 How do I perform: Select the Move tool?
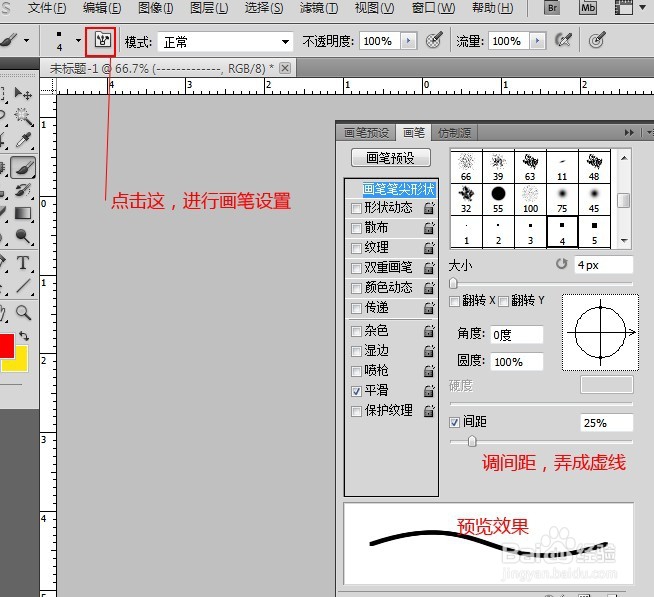pyautogui.click(x=23, y=93)
